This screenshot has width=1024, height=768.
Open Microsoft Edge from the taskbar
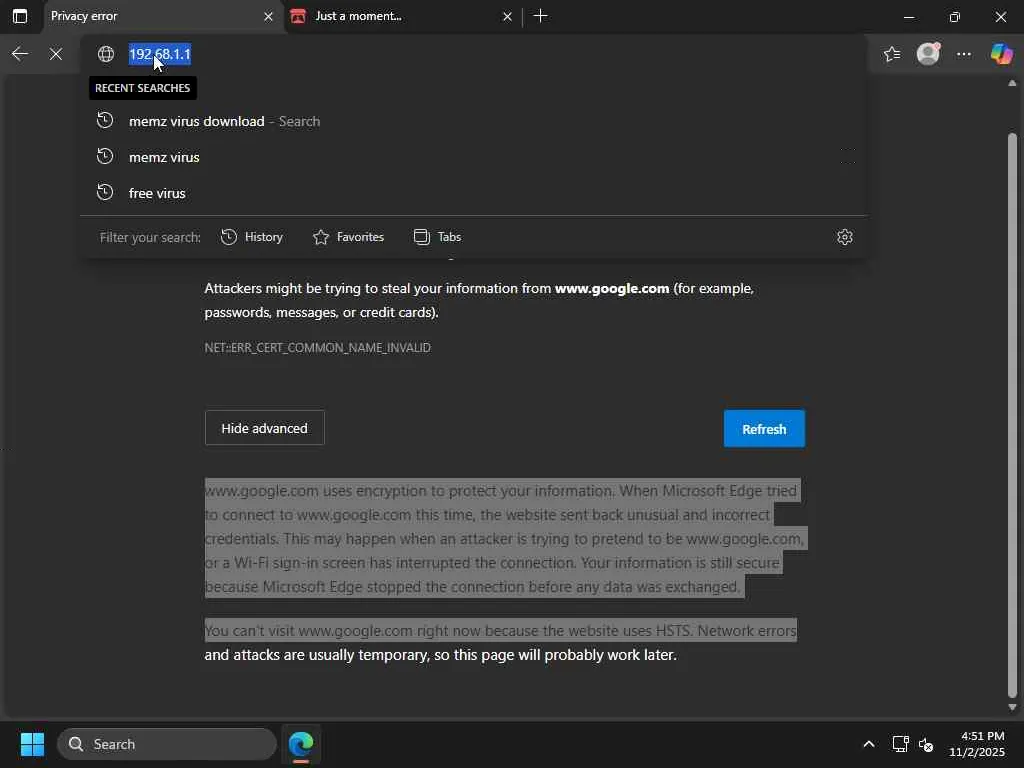(x=301, y=744)
